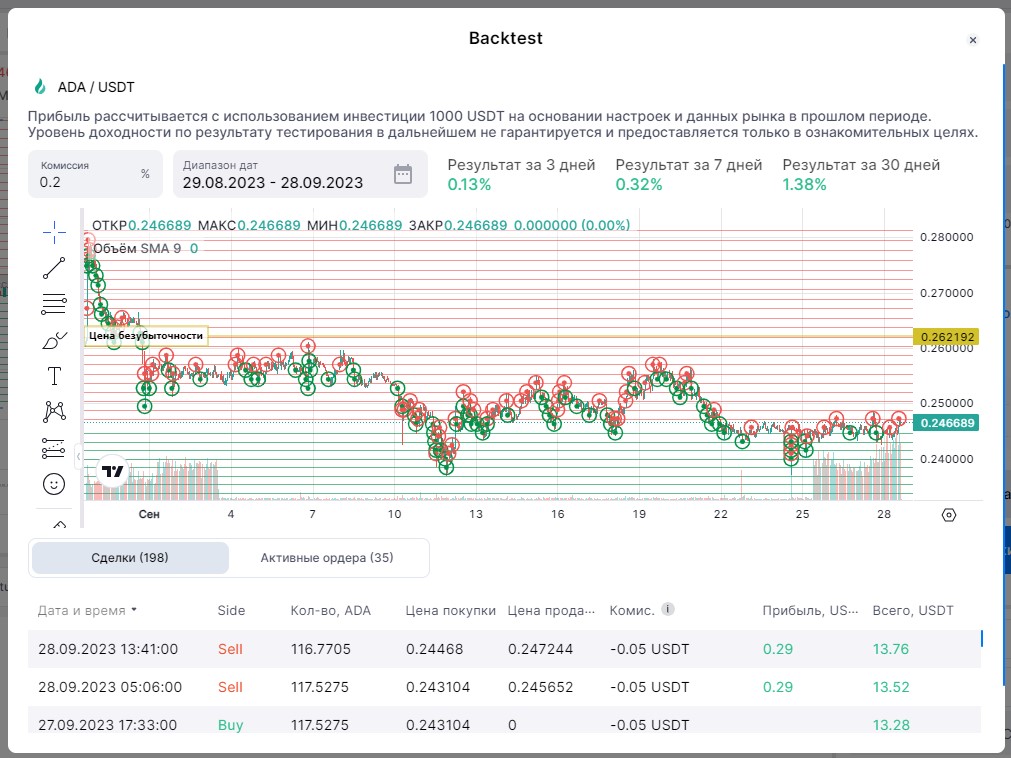Select the trend line drawing tool
This screenshot has width=1011, height=758.
tap(54, 268)
